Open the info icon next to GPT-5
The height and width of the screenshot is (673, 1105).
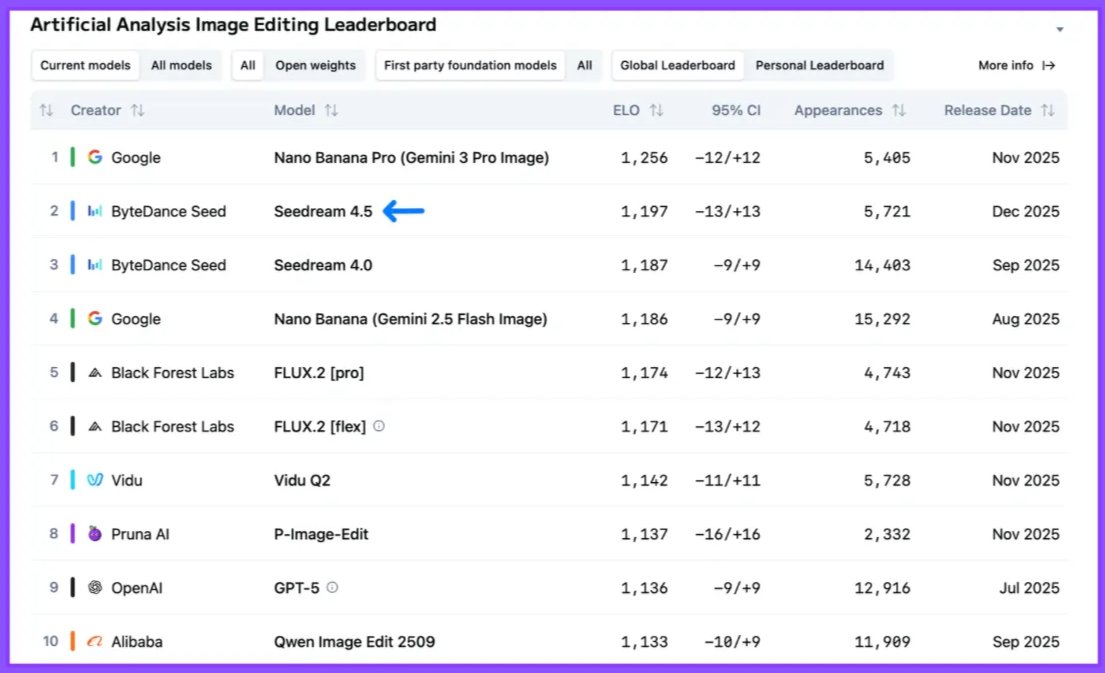click(x=330, y=588)
